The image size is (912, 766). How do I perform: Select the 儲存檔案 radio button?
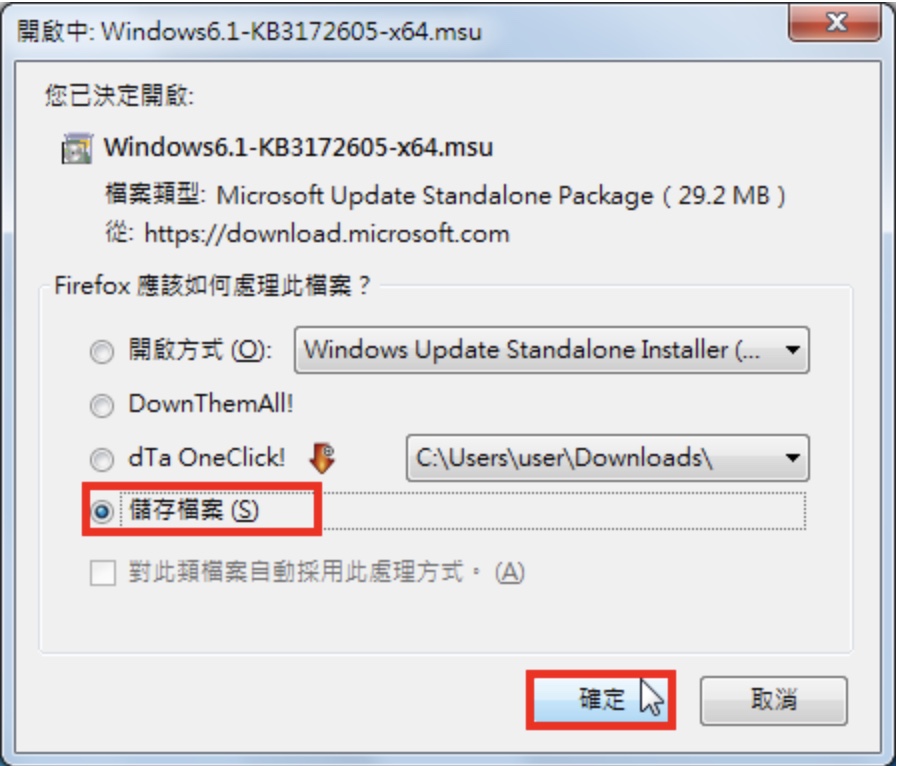tap(102, 511)
